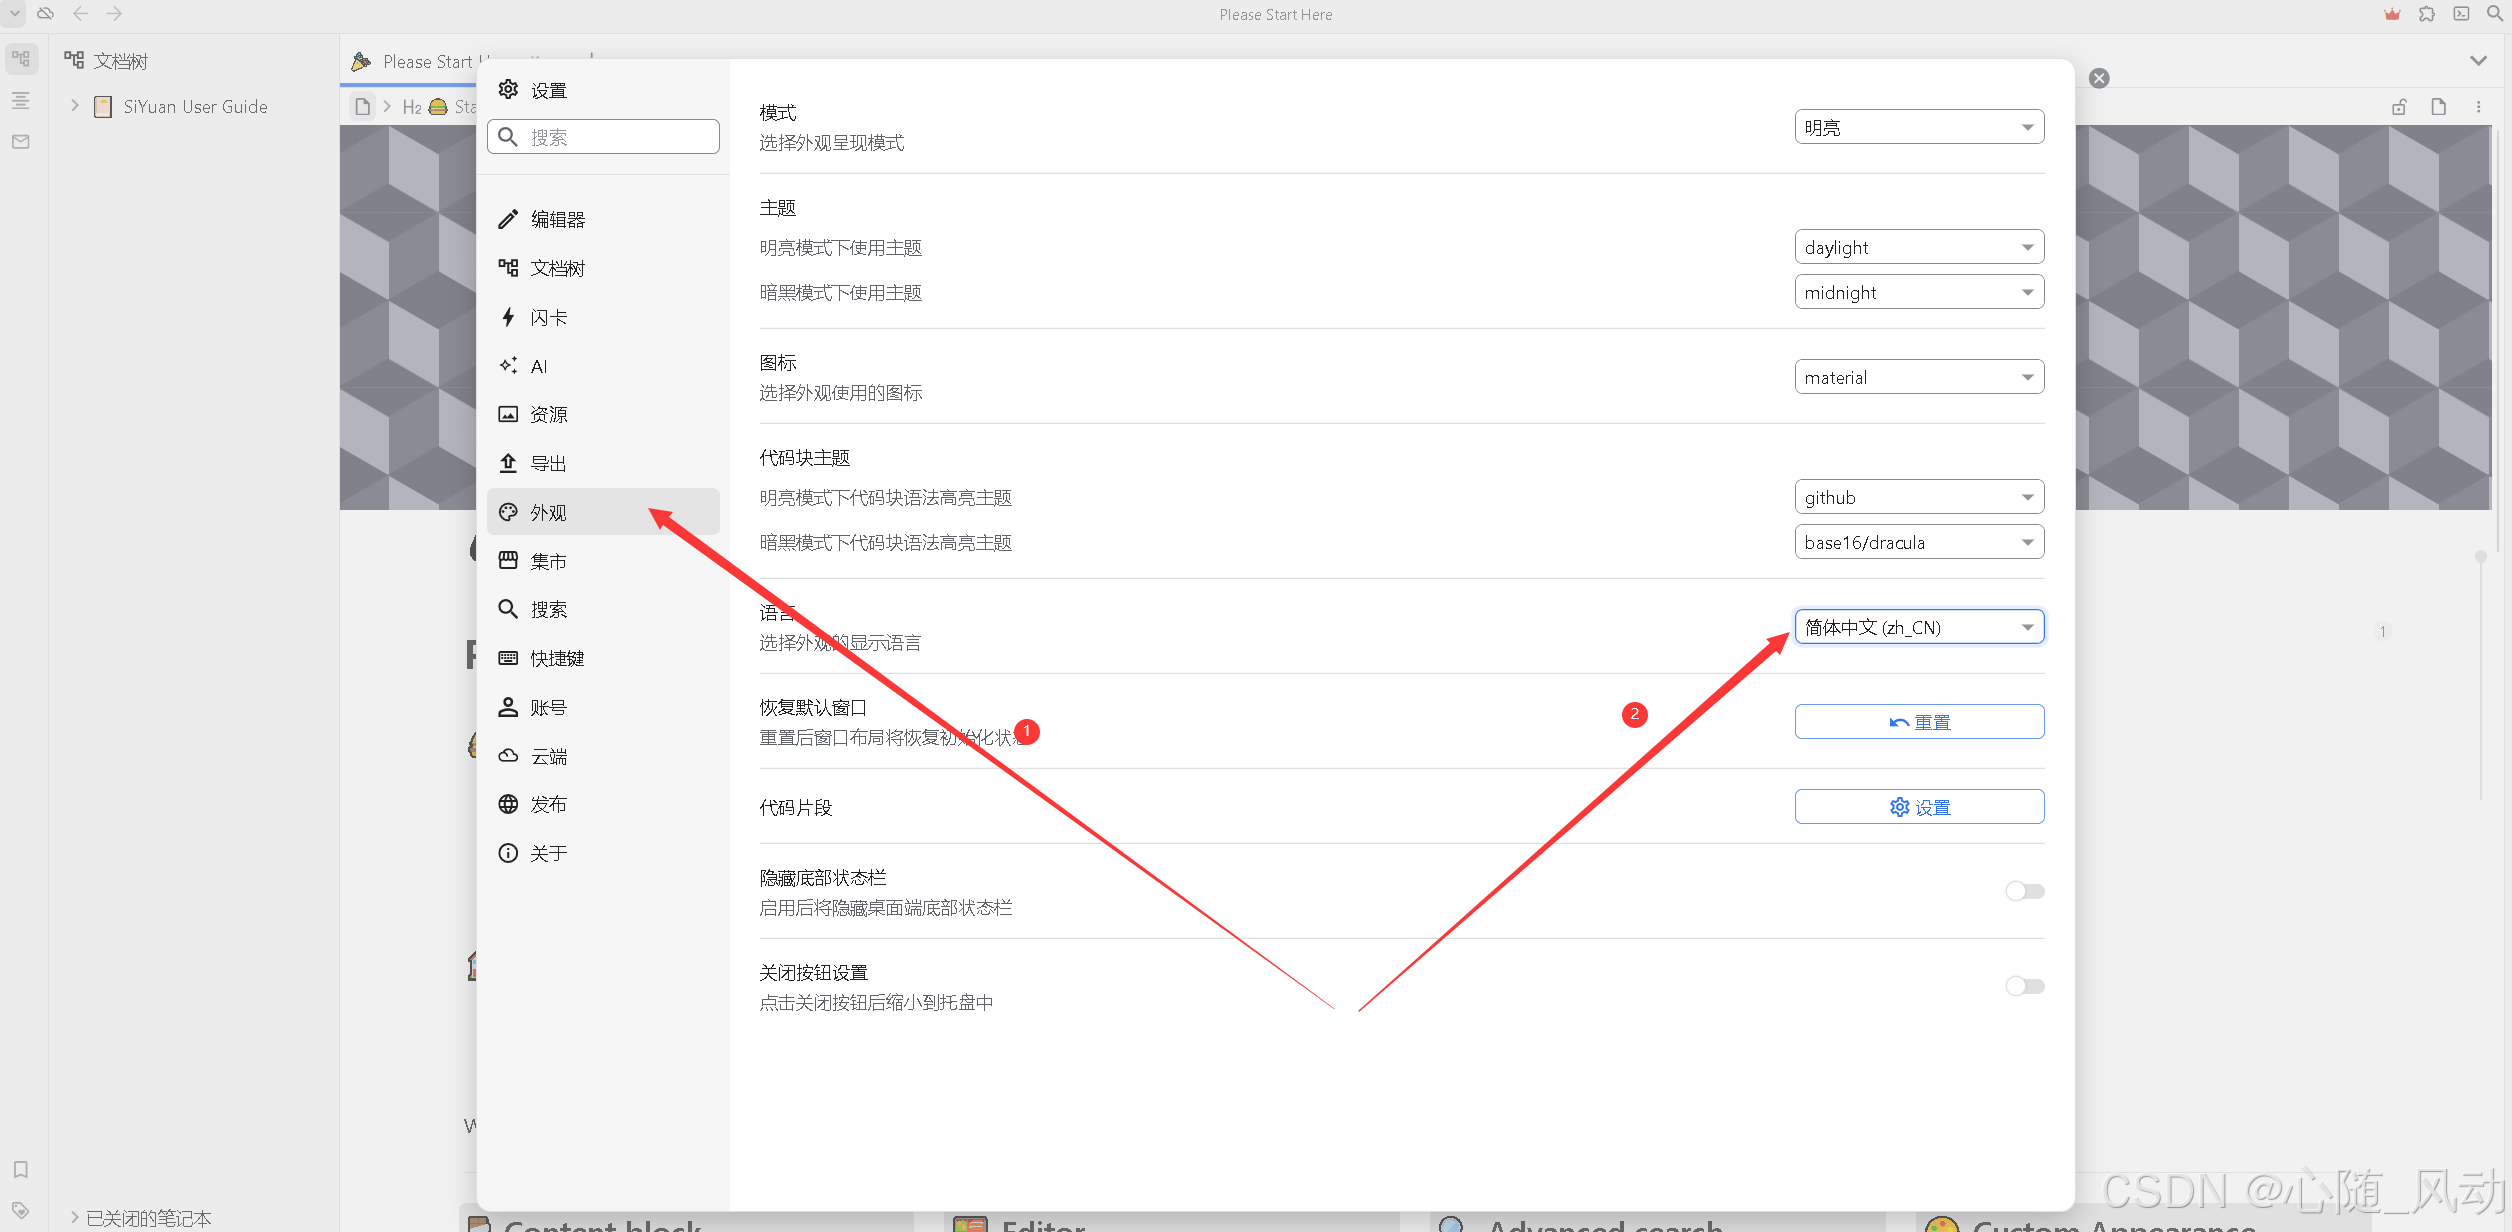Open the inbox icon in left sidebar

click(x=21, y=142)
